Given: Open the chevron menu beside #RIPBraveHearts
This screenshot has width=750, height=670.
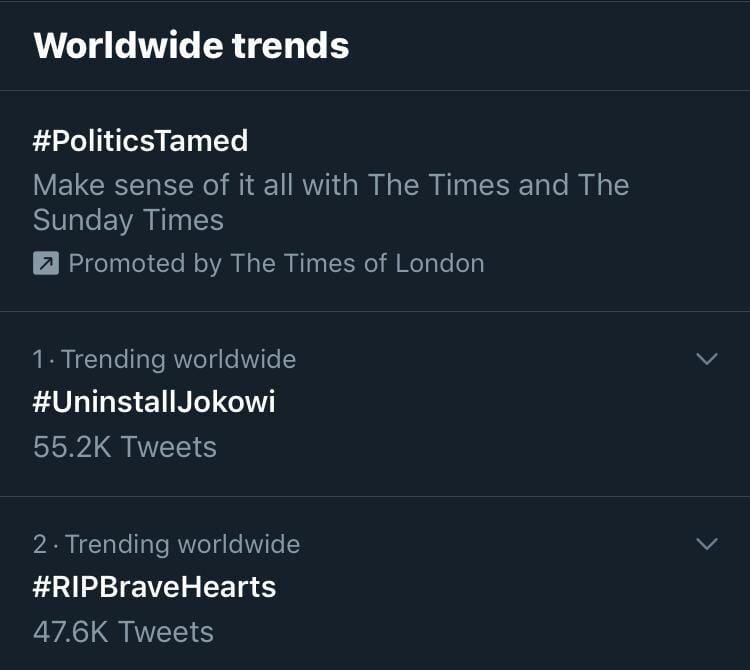Looking at the screenshot, I should click(706, 544).
